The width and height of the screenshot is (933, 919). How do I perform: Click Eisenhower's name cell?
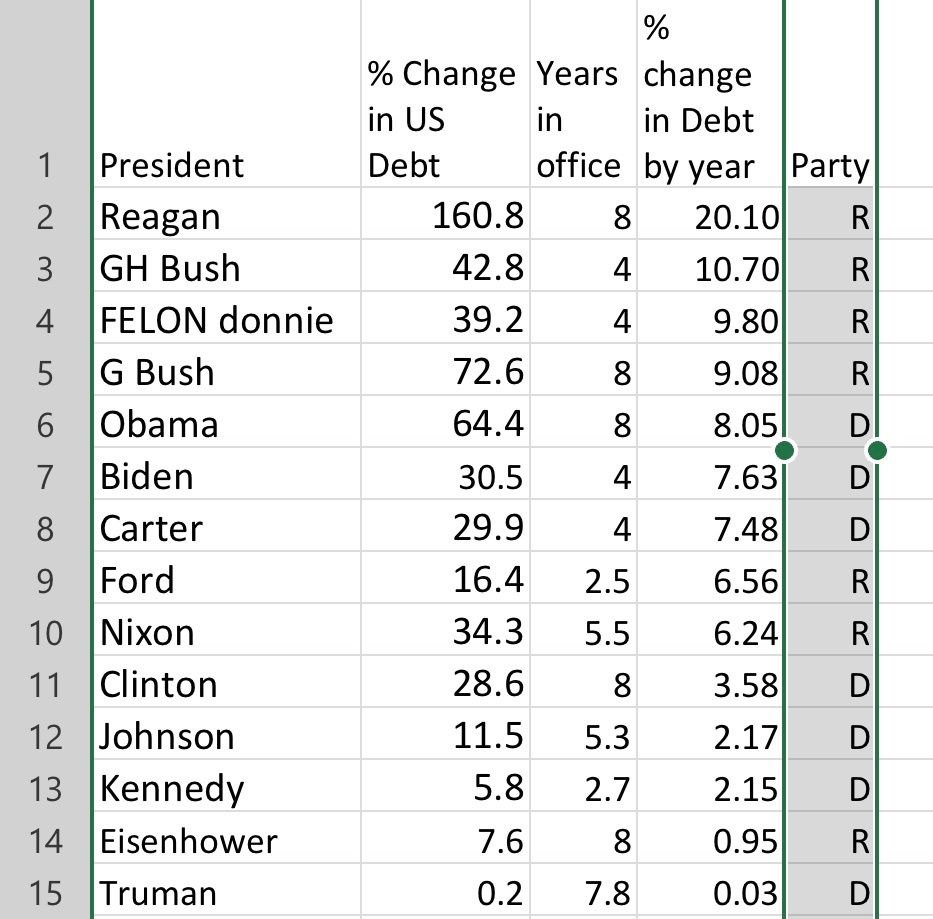[188, 841]
